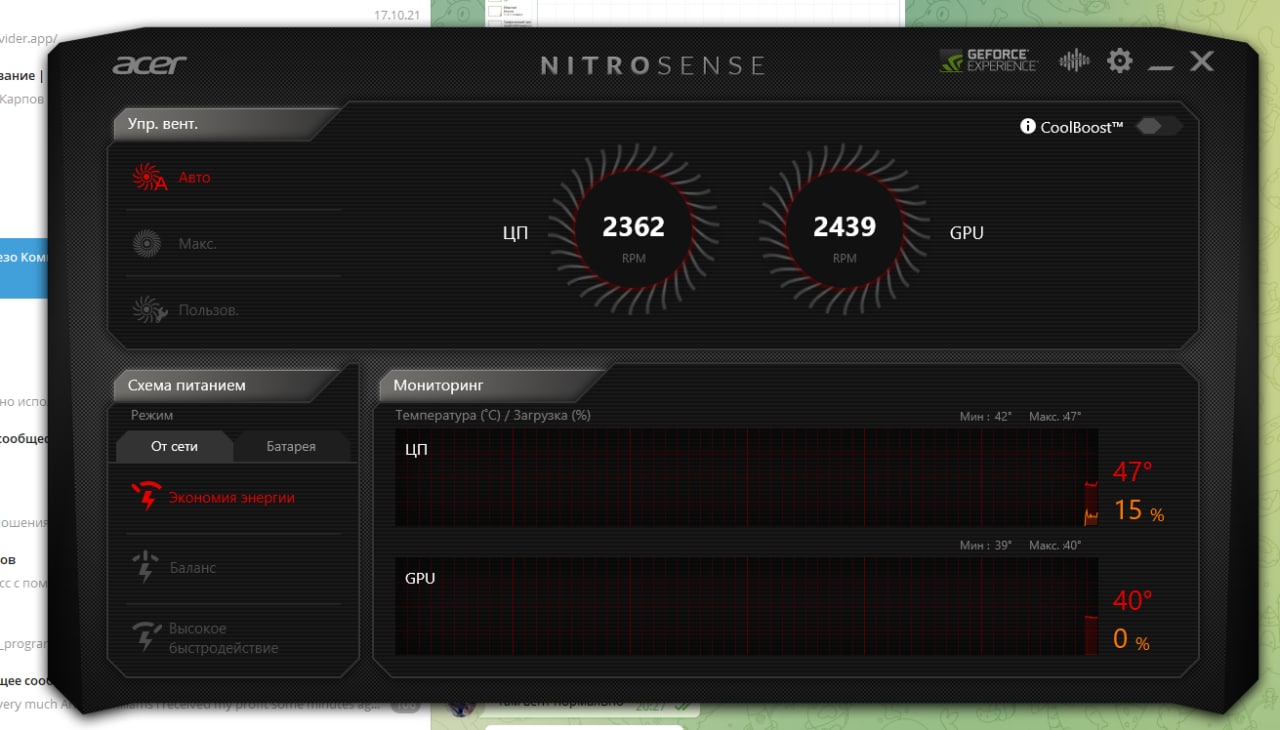Click Макс. :47° above ЦП graph
This screenshot has width=1280, height=730.
pyautogui.click(x=1055, y=416)
